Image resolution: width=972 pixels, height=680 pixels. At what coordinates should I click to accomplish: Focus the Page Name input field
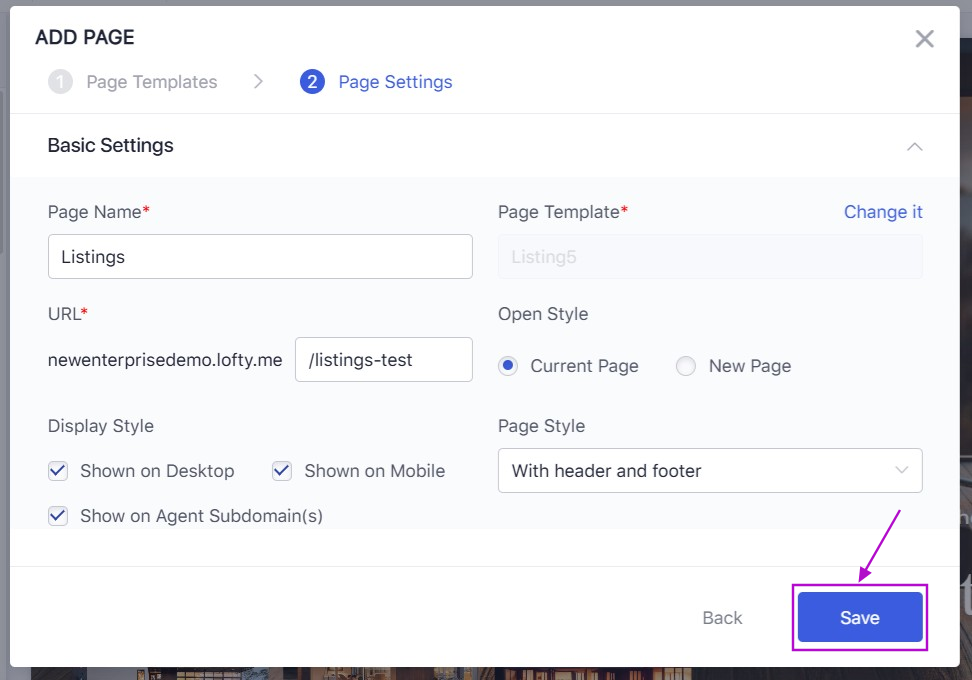260,257
